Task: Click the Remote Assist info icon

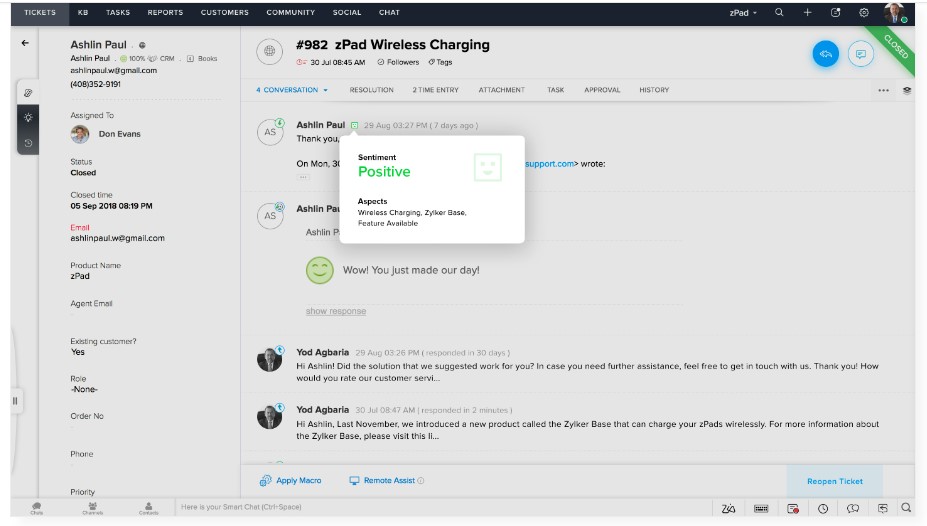Action: [420, 480]
